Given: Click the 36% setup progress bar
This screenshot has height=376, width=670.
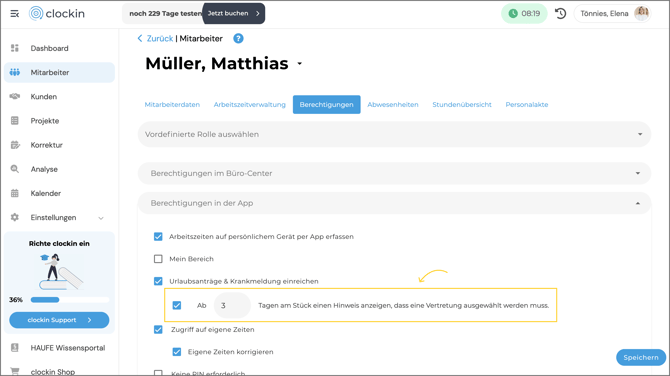Looking at the screenshot, I should [x=70, y=300].
